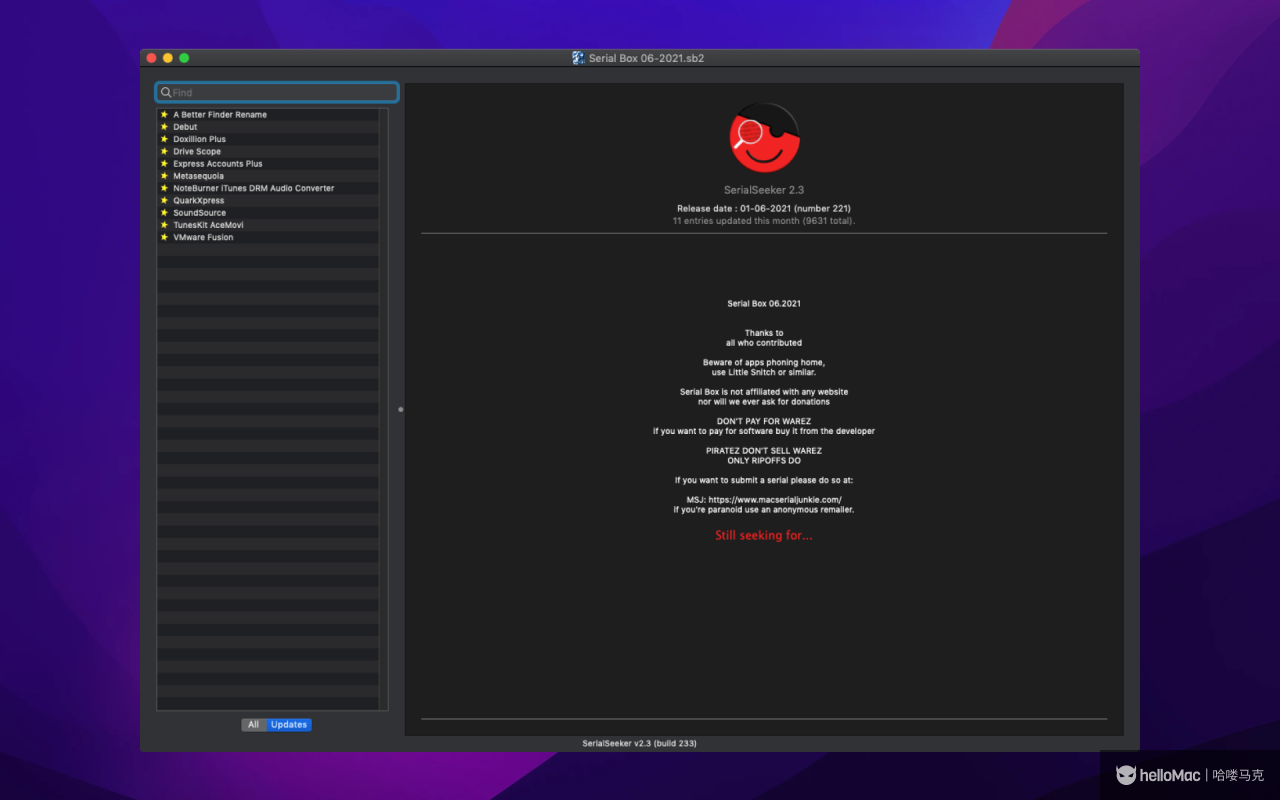Viewport: 1280px width, 800px height.
Task: Click the Still seeking for... text
Action: pos(764,536)
